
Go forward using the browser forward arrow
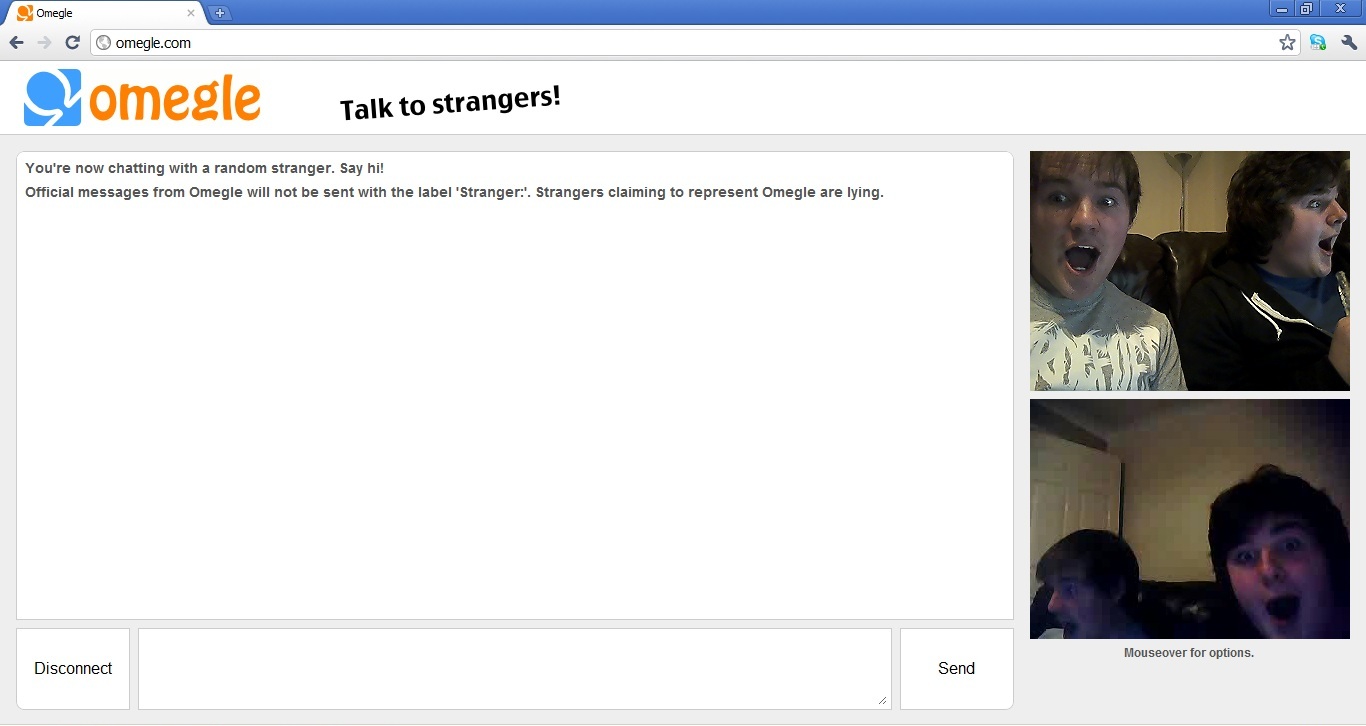(44, 43)
